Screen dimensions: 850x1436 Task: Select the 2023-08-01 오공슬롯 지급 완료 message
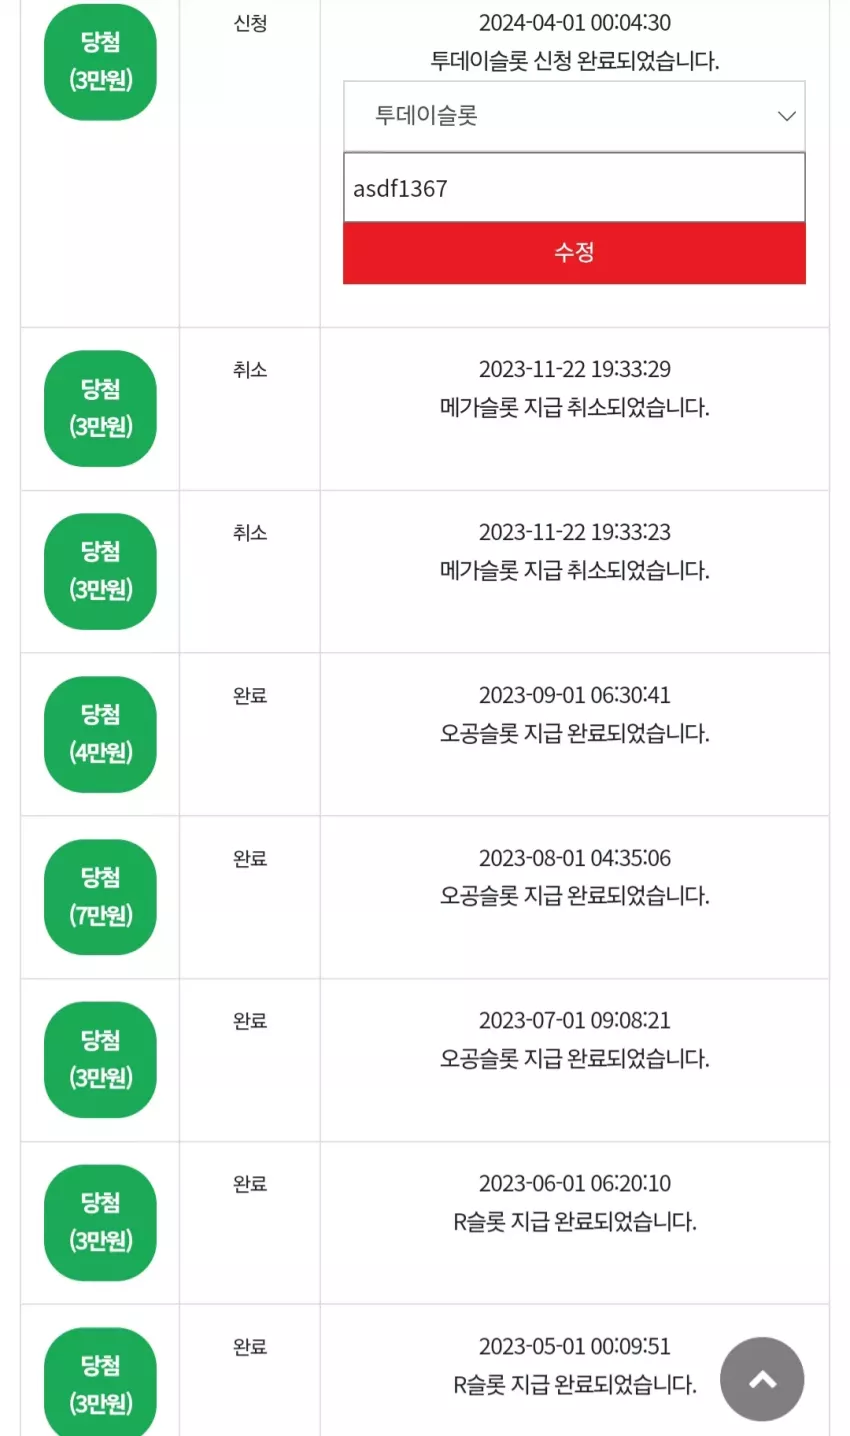(x=575, y=896)
